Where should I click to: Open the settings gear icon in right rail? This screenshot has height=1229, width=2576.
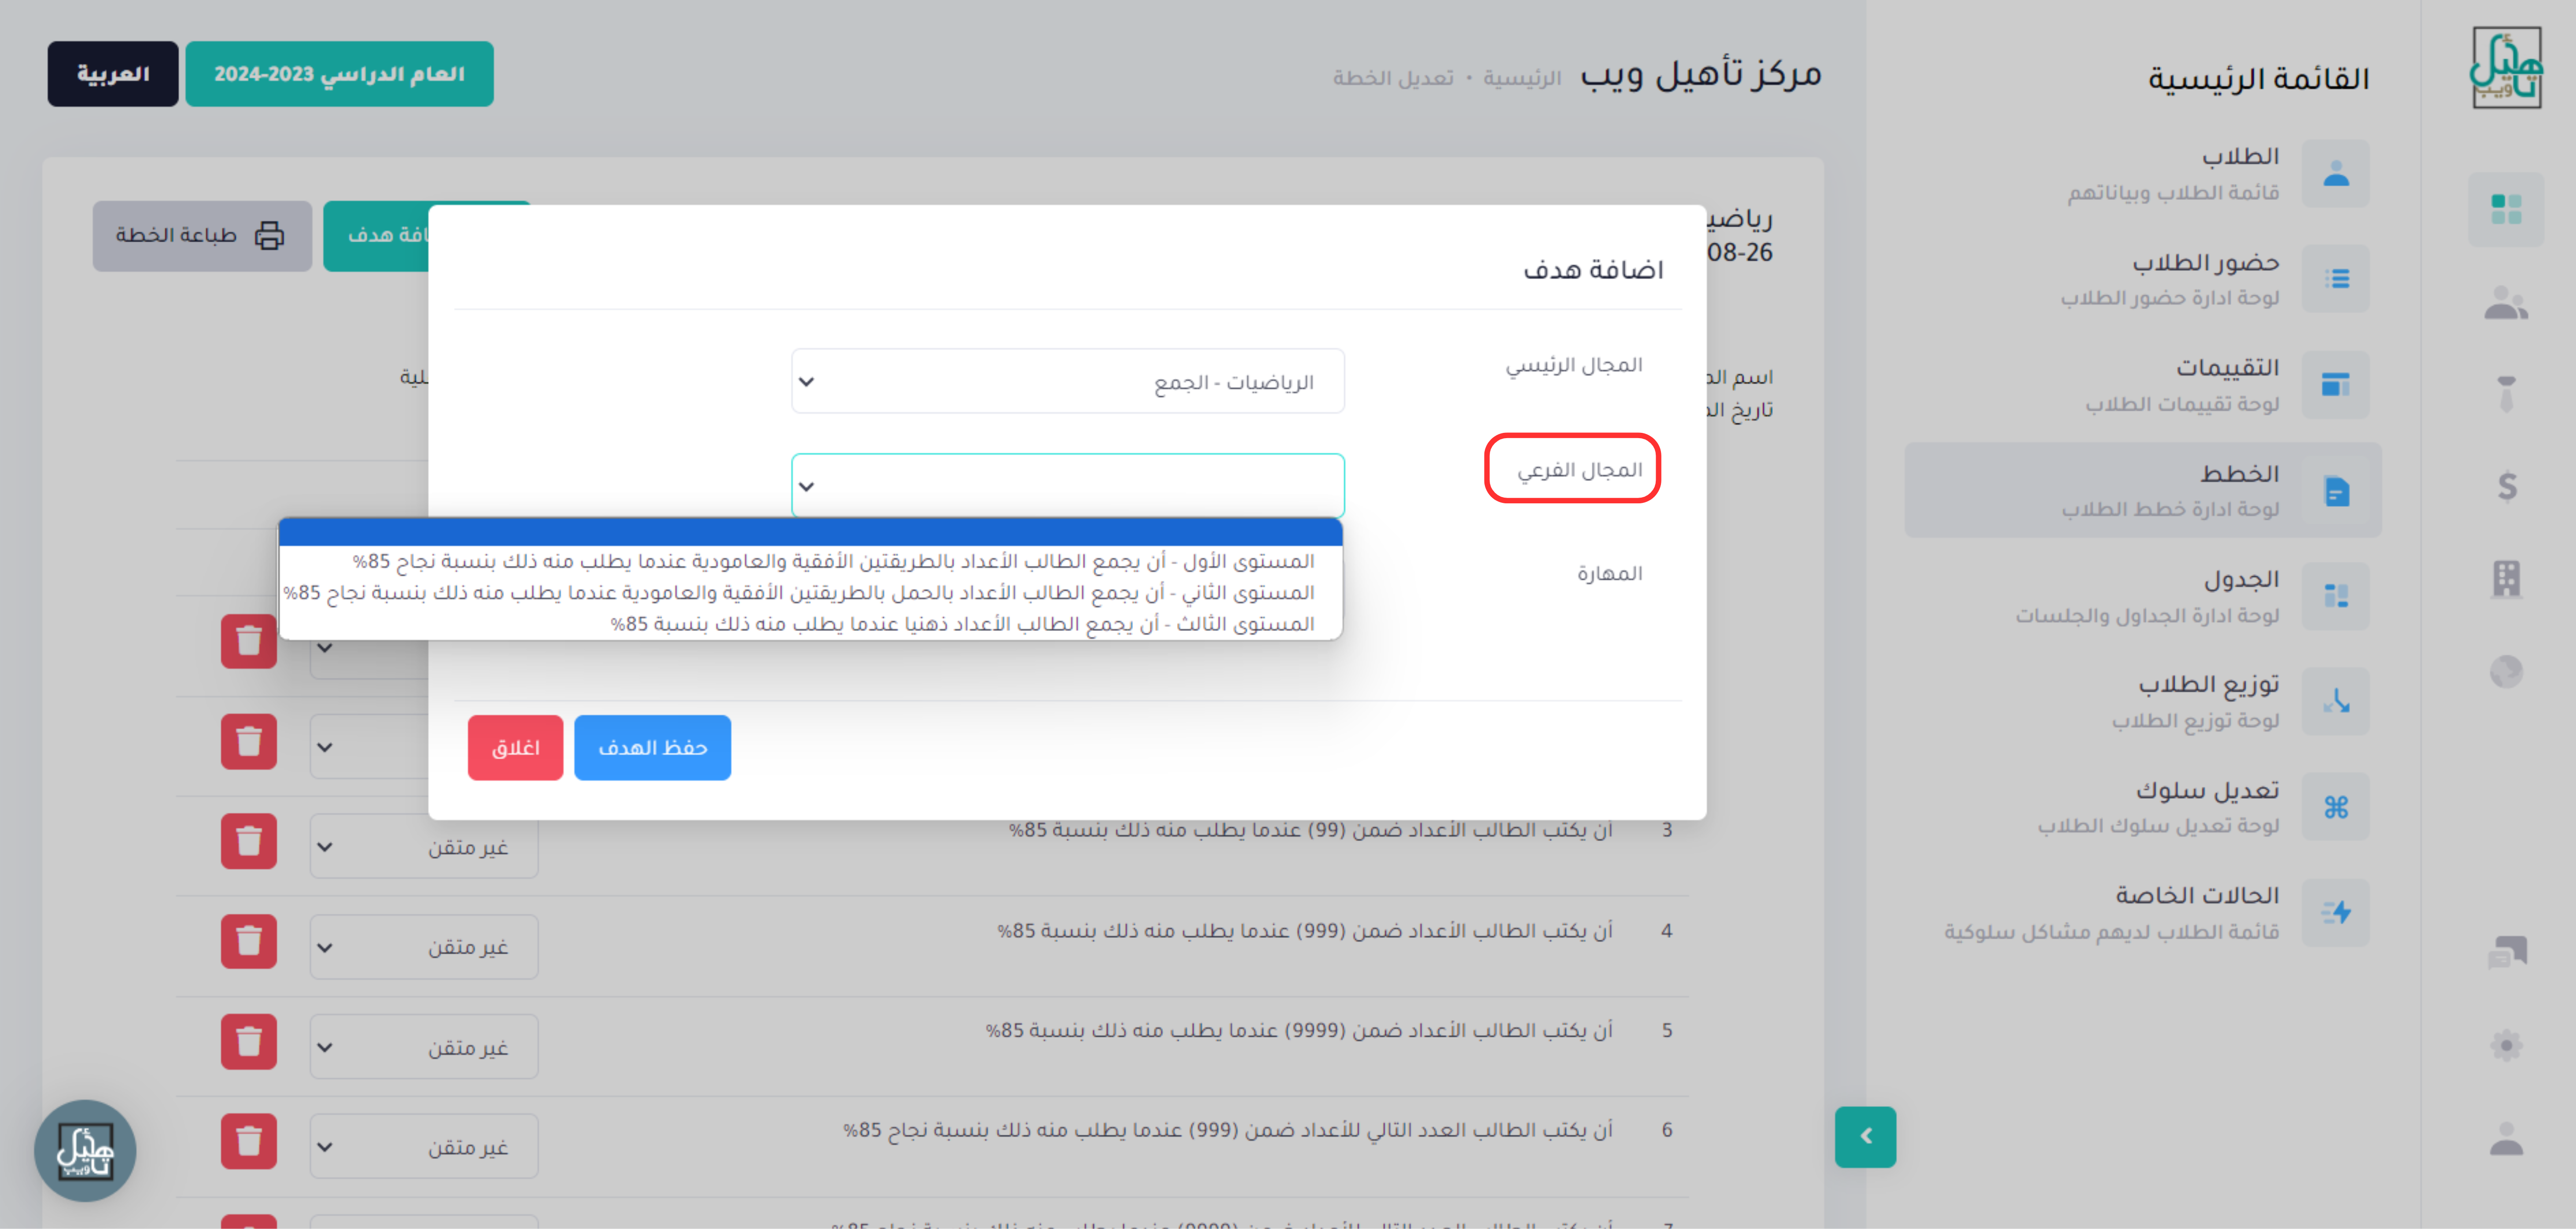pyautogui.click(x=2506, y=1046)
